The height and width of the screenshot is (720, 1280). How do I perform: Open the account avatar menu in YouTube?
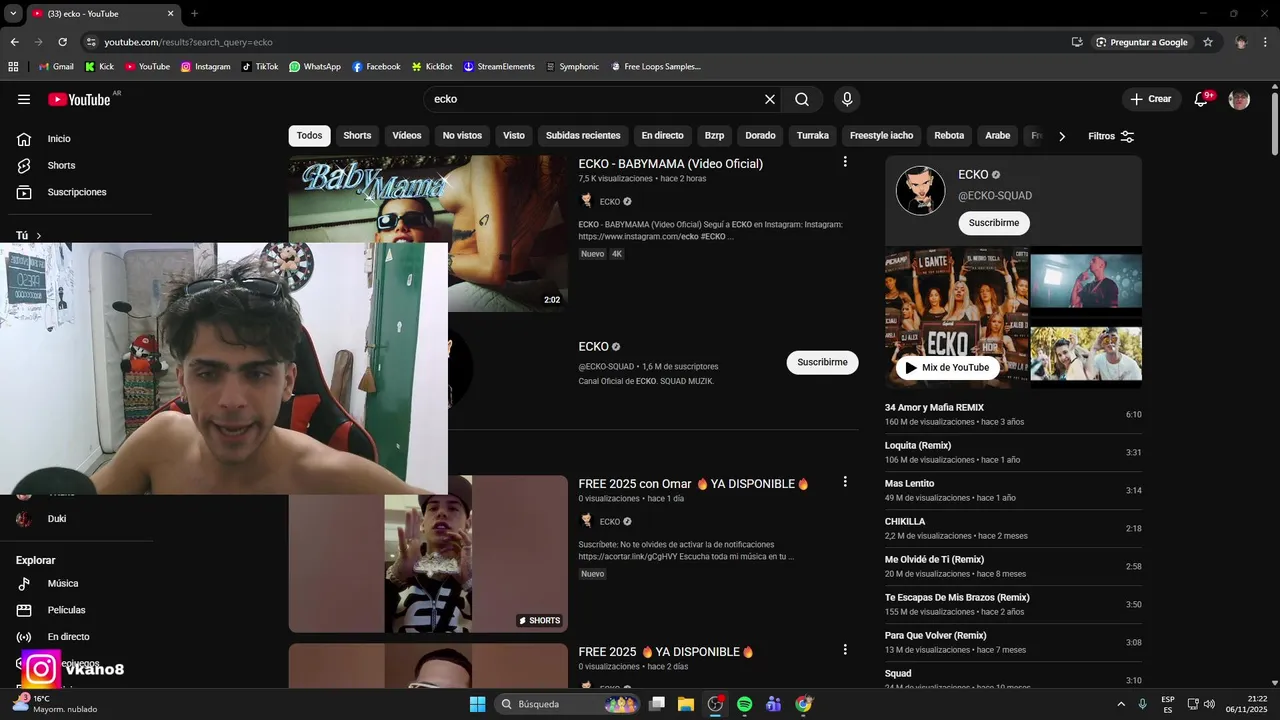pos(1239,99)
